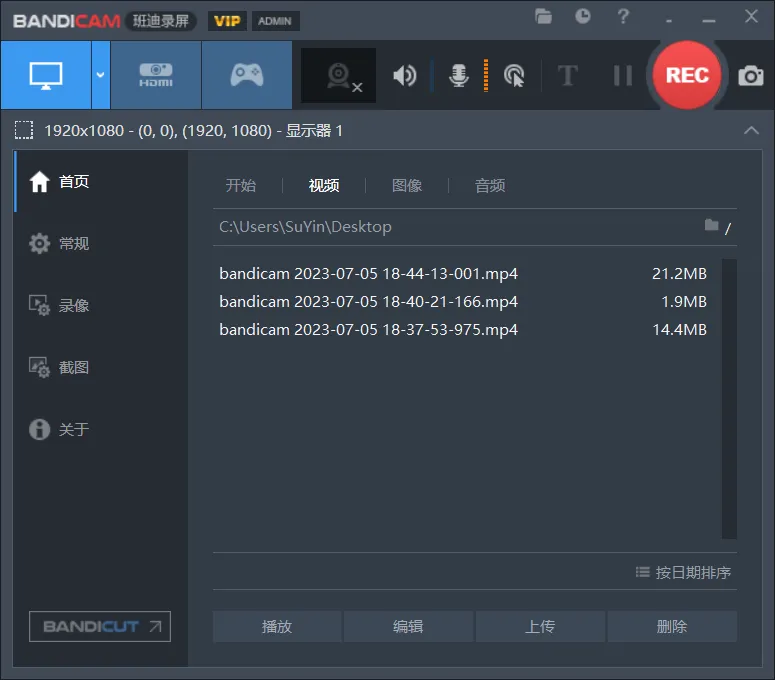Click the rectangle selection area icon
The width and height of the screenshot is (775, 680).
[24, 130]
